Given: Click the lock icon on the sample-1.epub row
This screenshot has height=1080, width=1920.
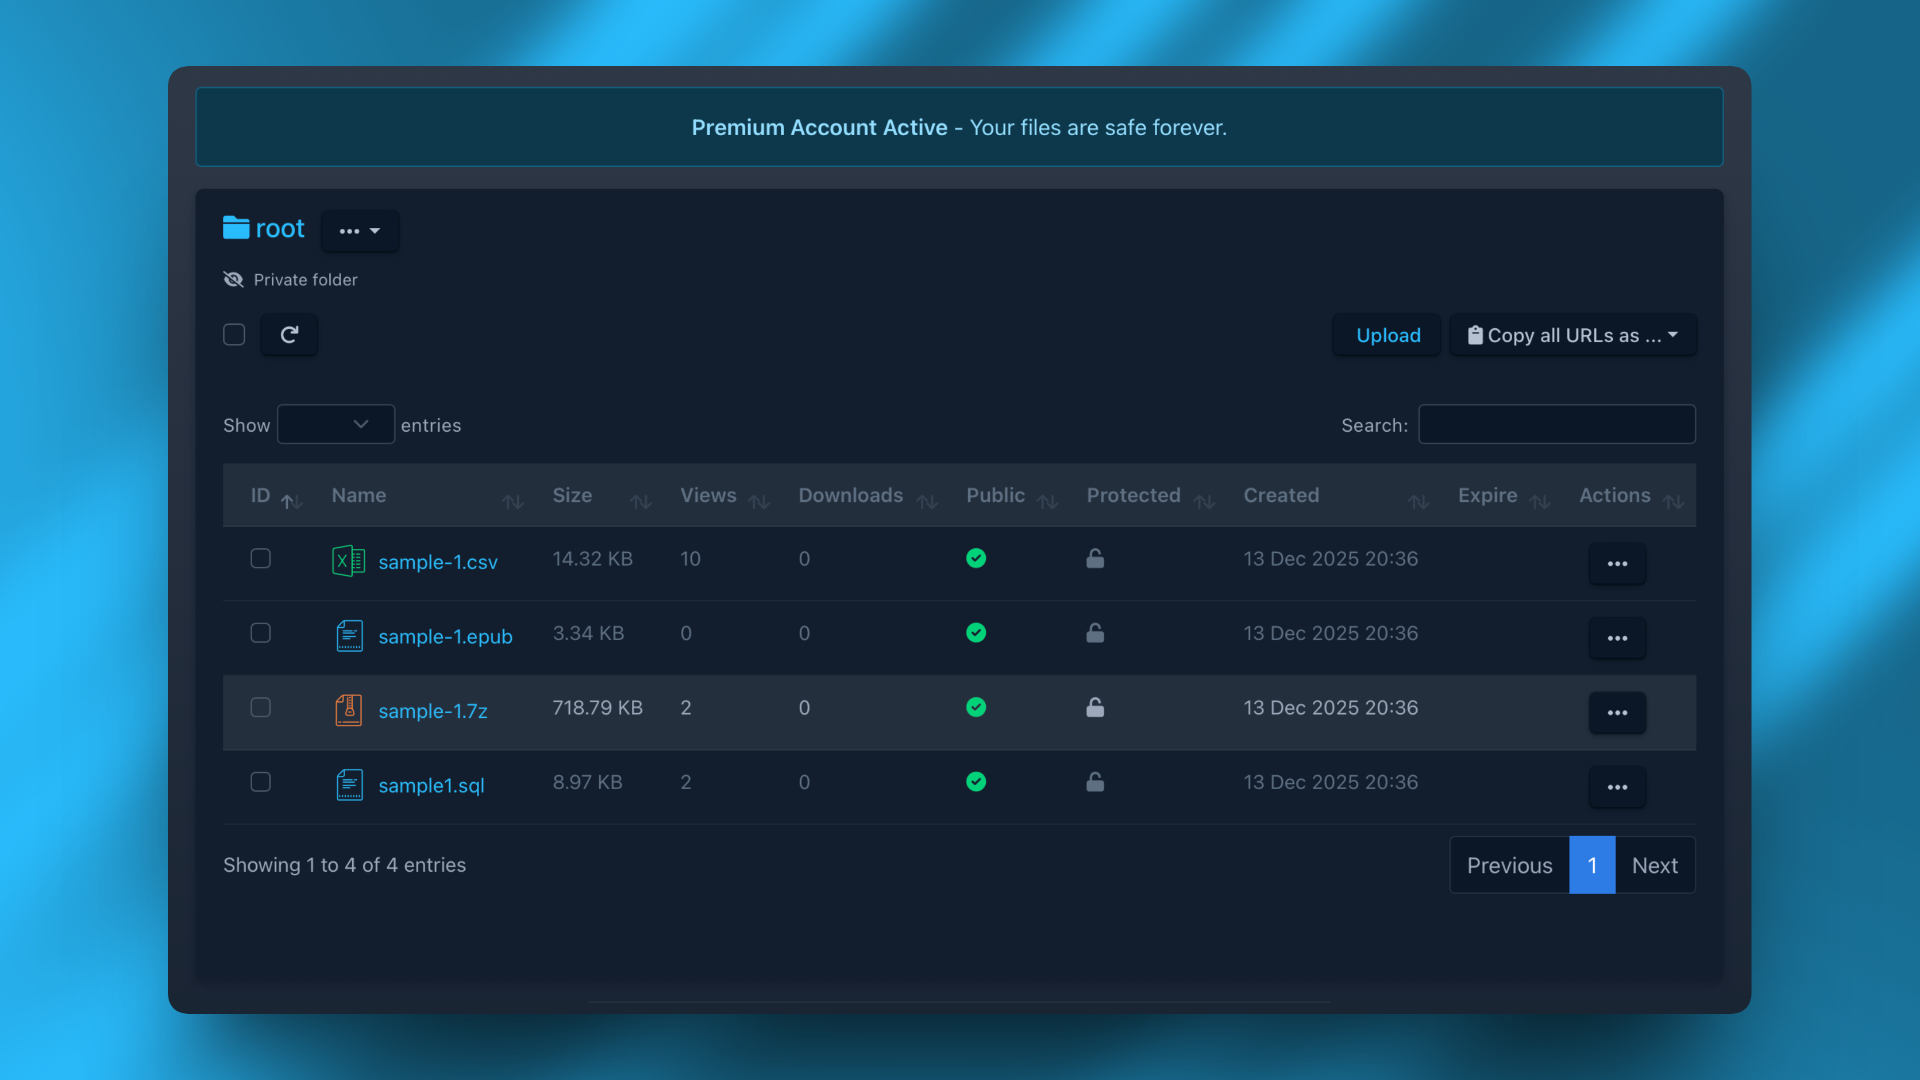Looking at the screenshot, I should [1095, 633].
